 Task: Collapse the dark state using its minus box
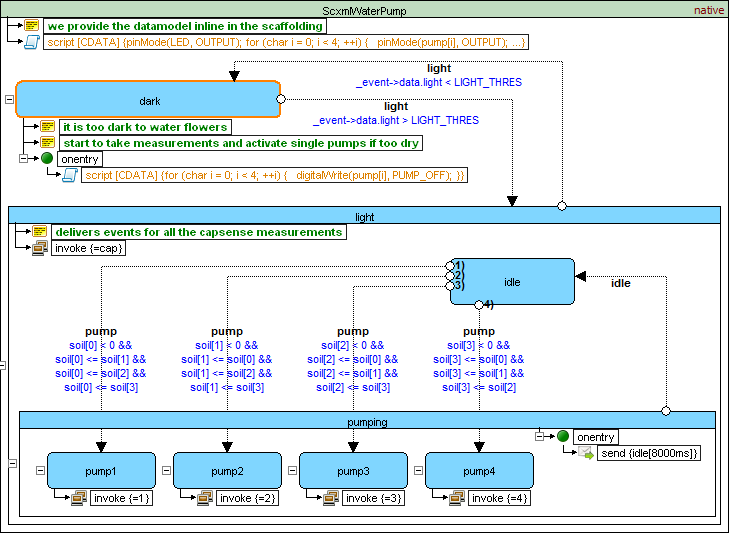coord(9,100)
